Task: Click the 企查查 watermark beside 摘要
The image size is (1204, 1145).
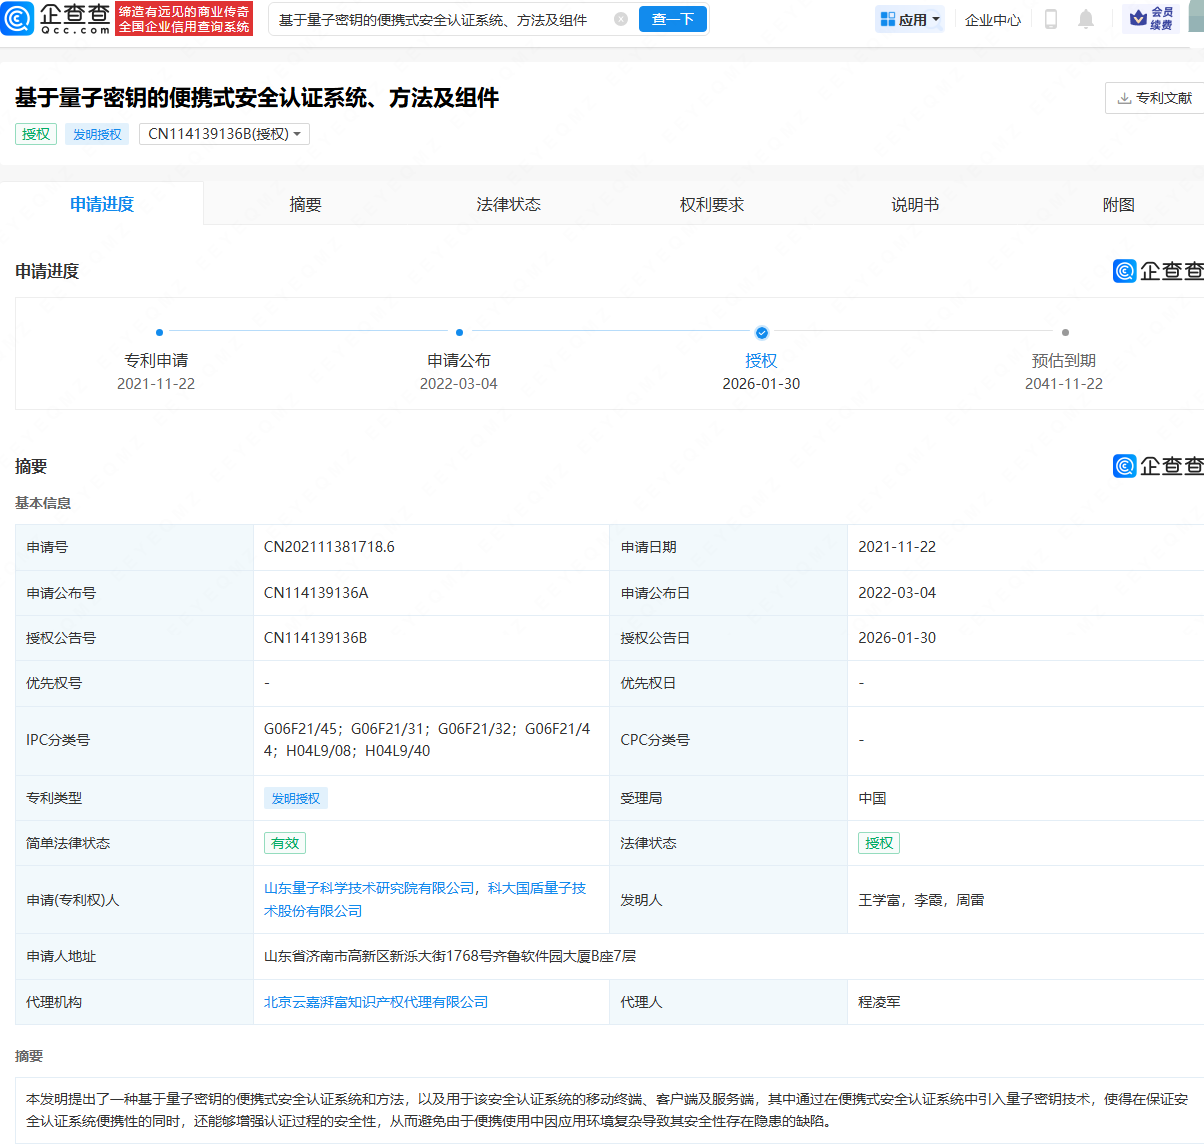Action: click(x=1158, y=466)
